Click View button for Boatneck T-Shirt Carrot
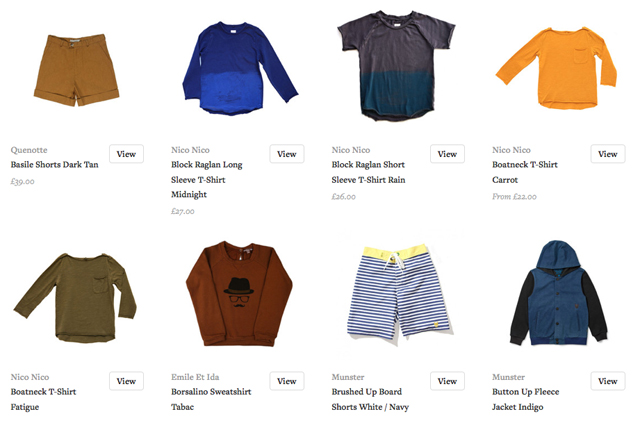This screenshot has width=640, height=423. pos(608,154)
